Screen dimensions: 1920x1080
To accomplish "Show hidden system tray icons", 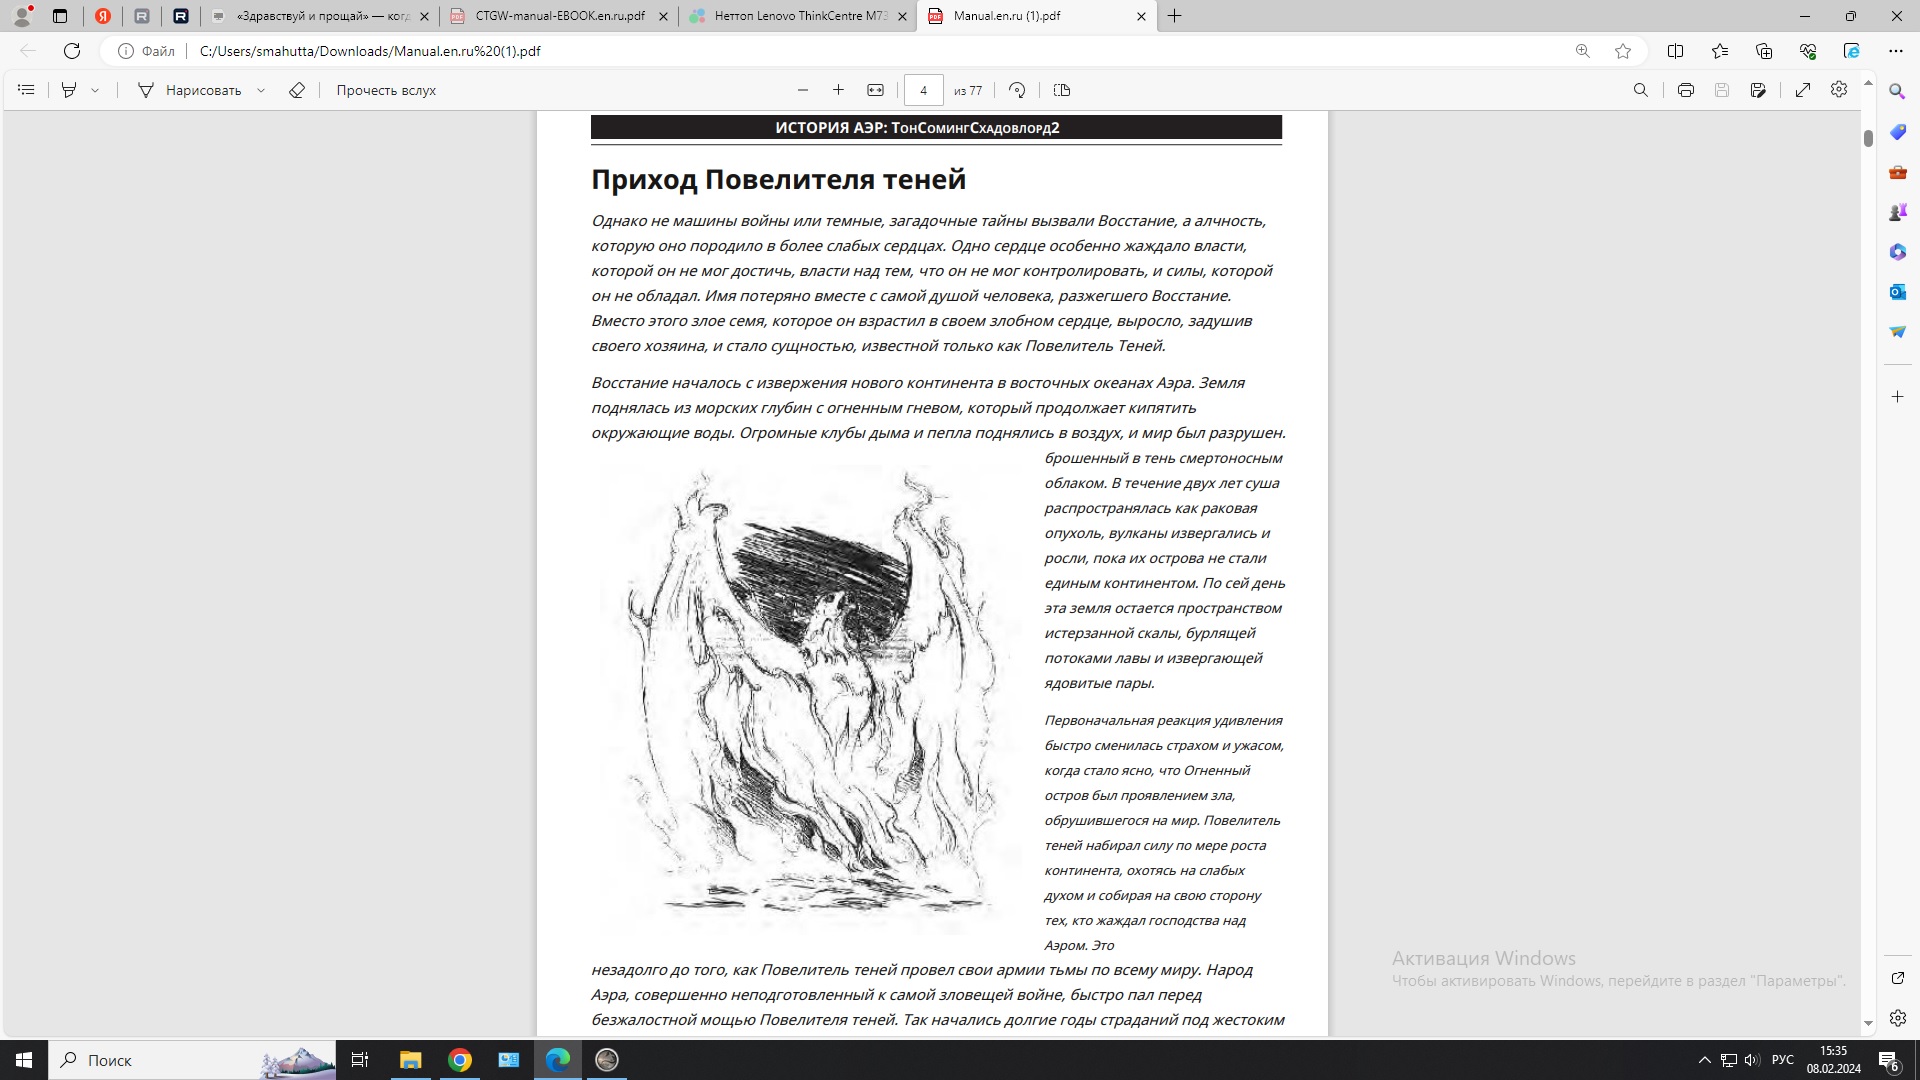I will tap(1705, 1060).
